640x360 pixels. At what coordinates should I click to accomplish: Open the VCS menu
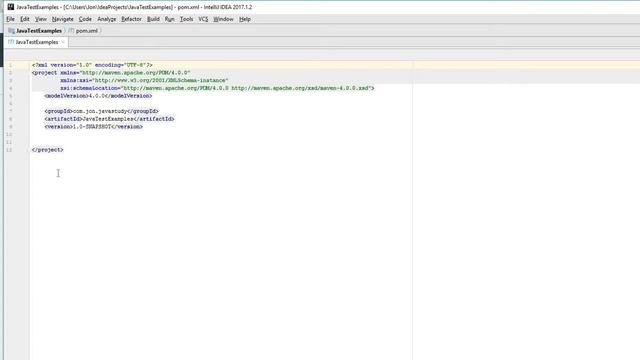203,19
